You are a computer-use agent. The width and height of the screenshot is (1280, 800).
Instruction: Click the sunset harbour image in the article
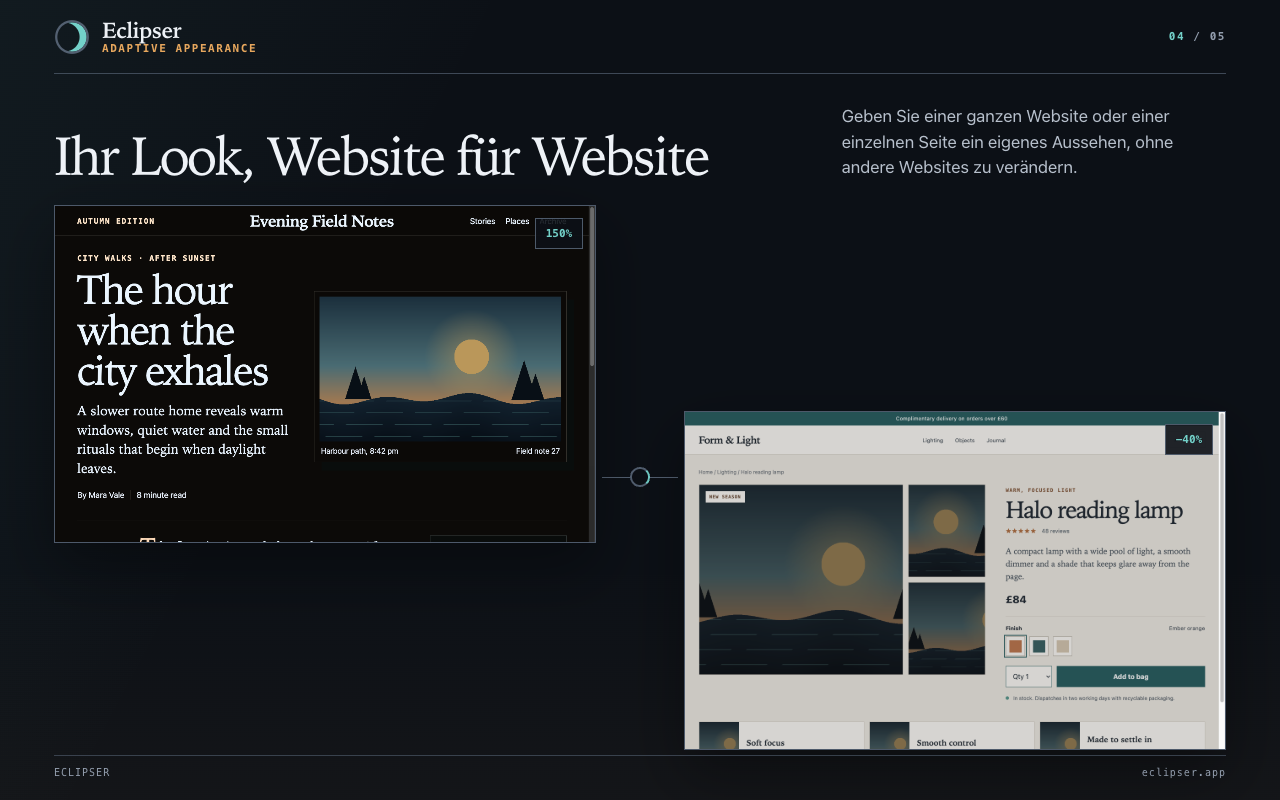pos(440,367)
